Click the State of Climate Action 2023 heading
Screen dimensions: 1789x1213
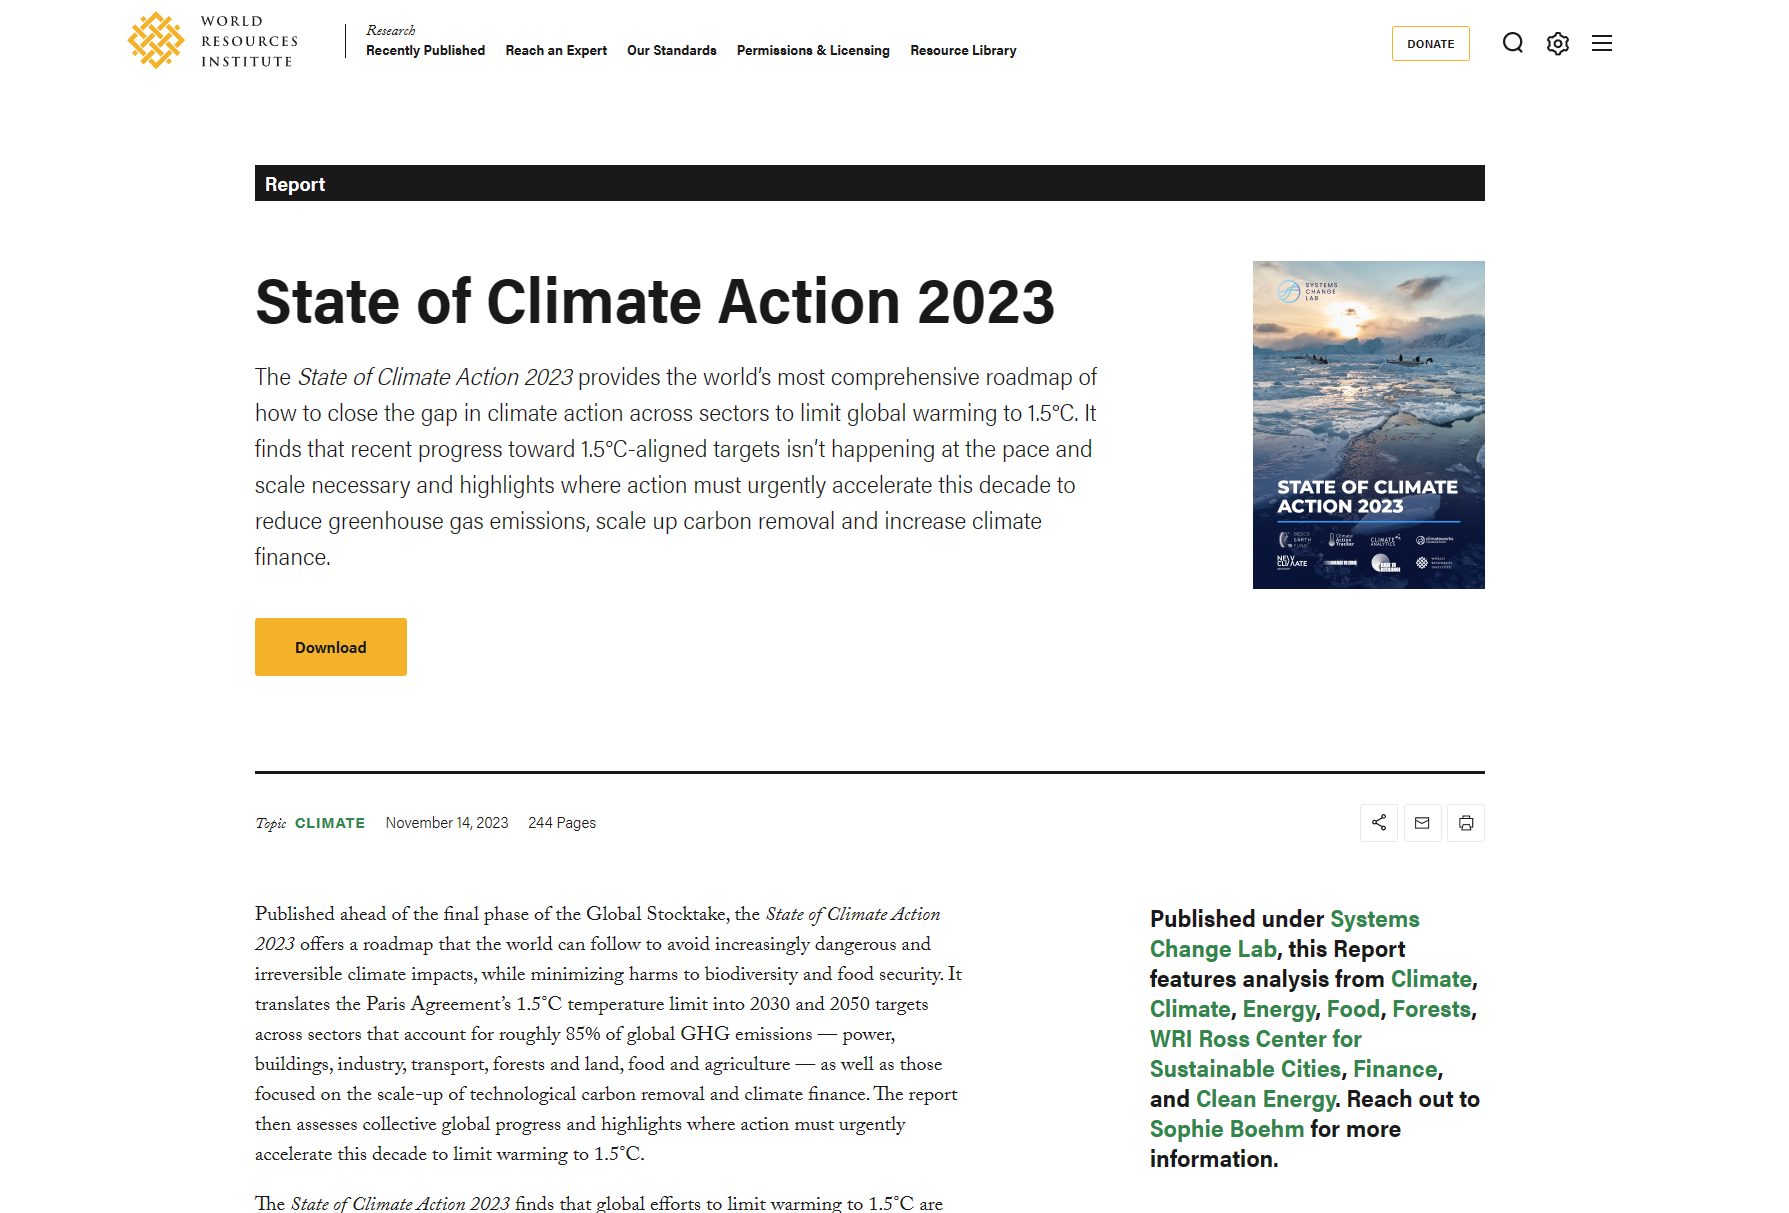coord(655,302)
